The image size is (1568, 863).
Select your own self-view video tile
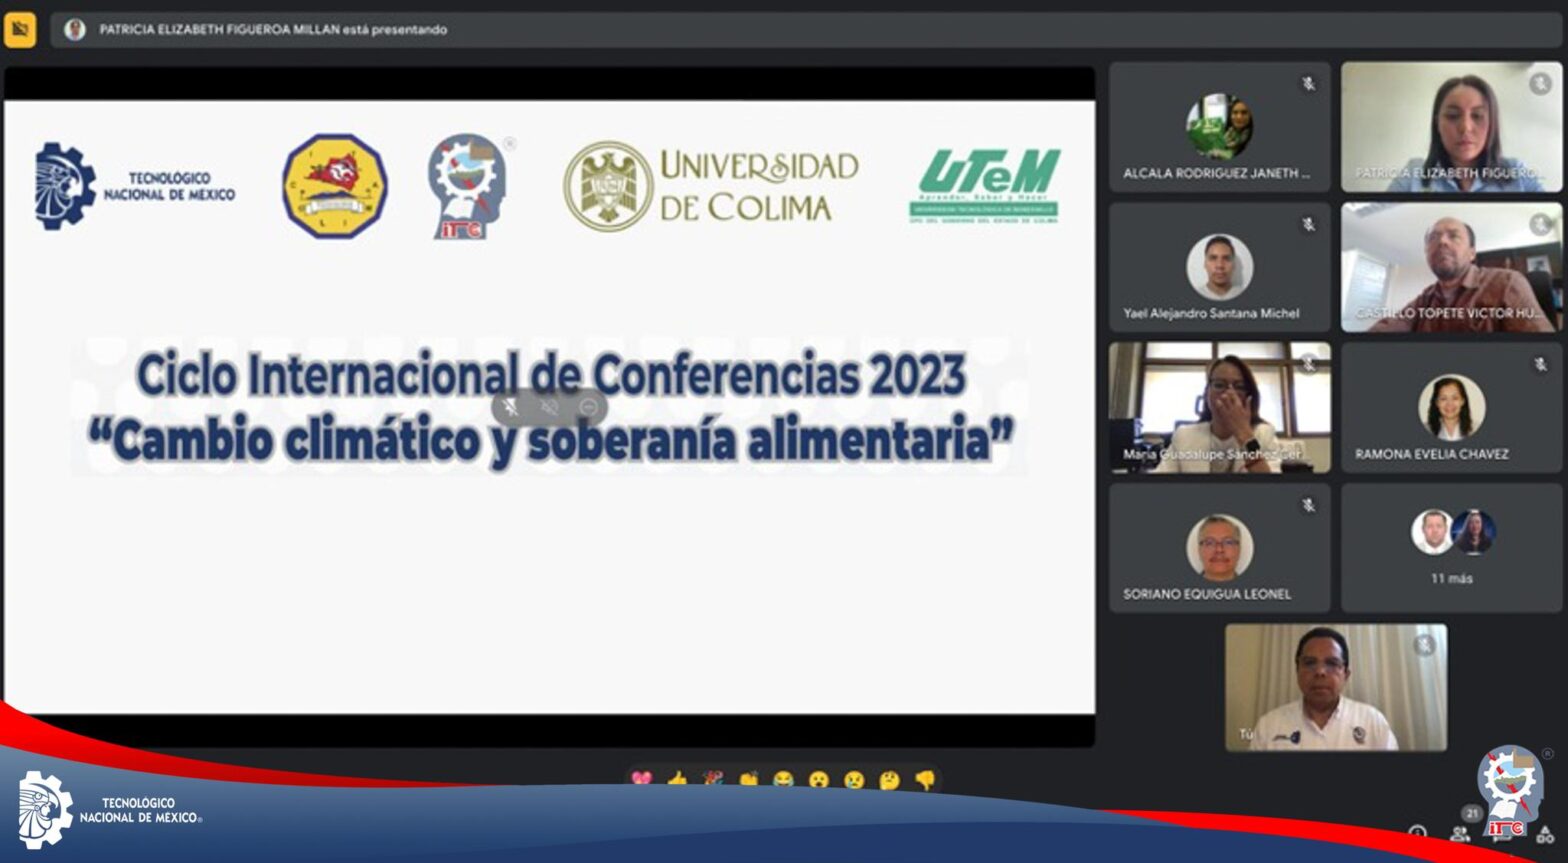(x=1335, y=688)
